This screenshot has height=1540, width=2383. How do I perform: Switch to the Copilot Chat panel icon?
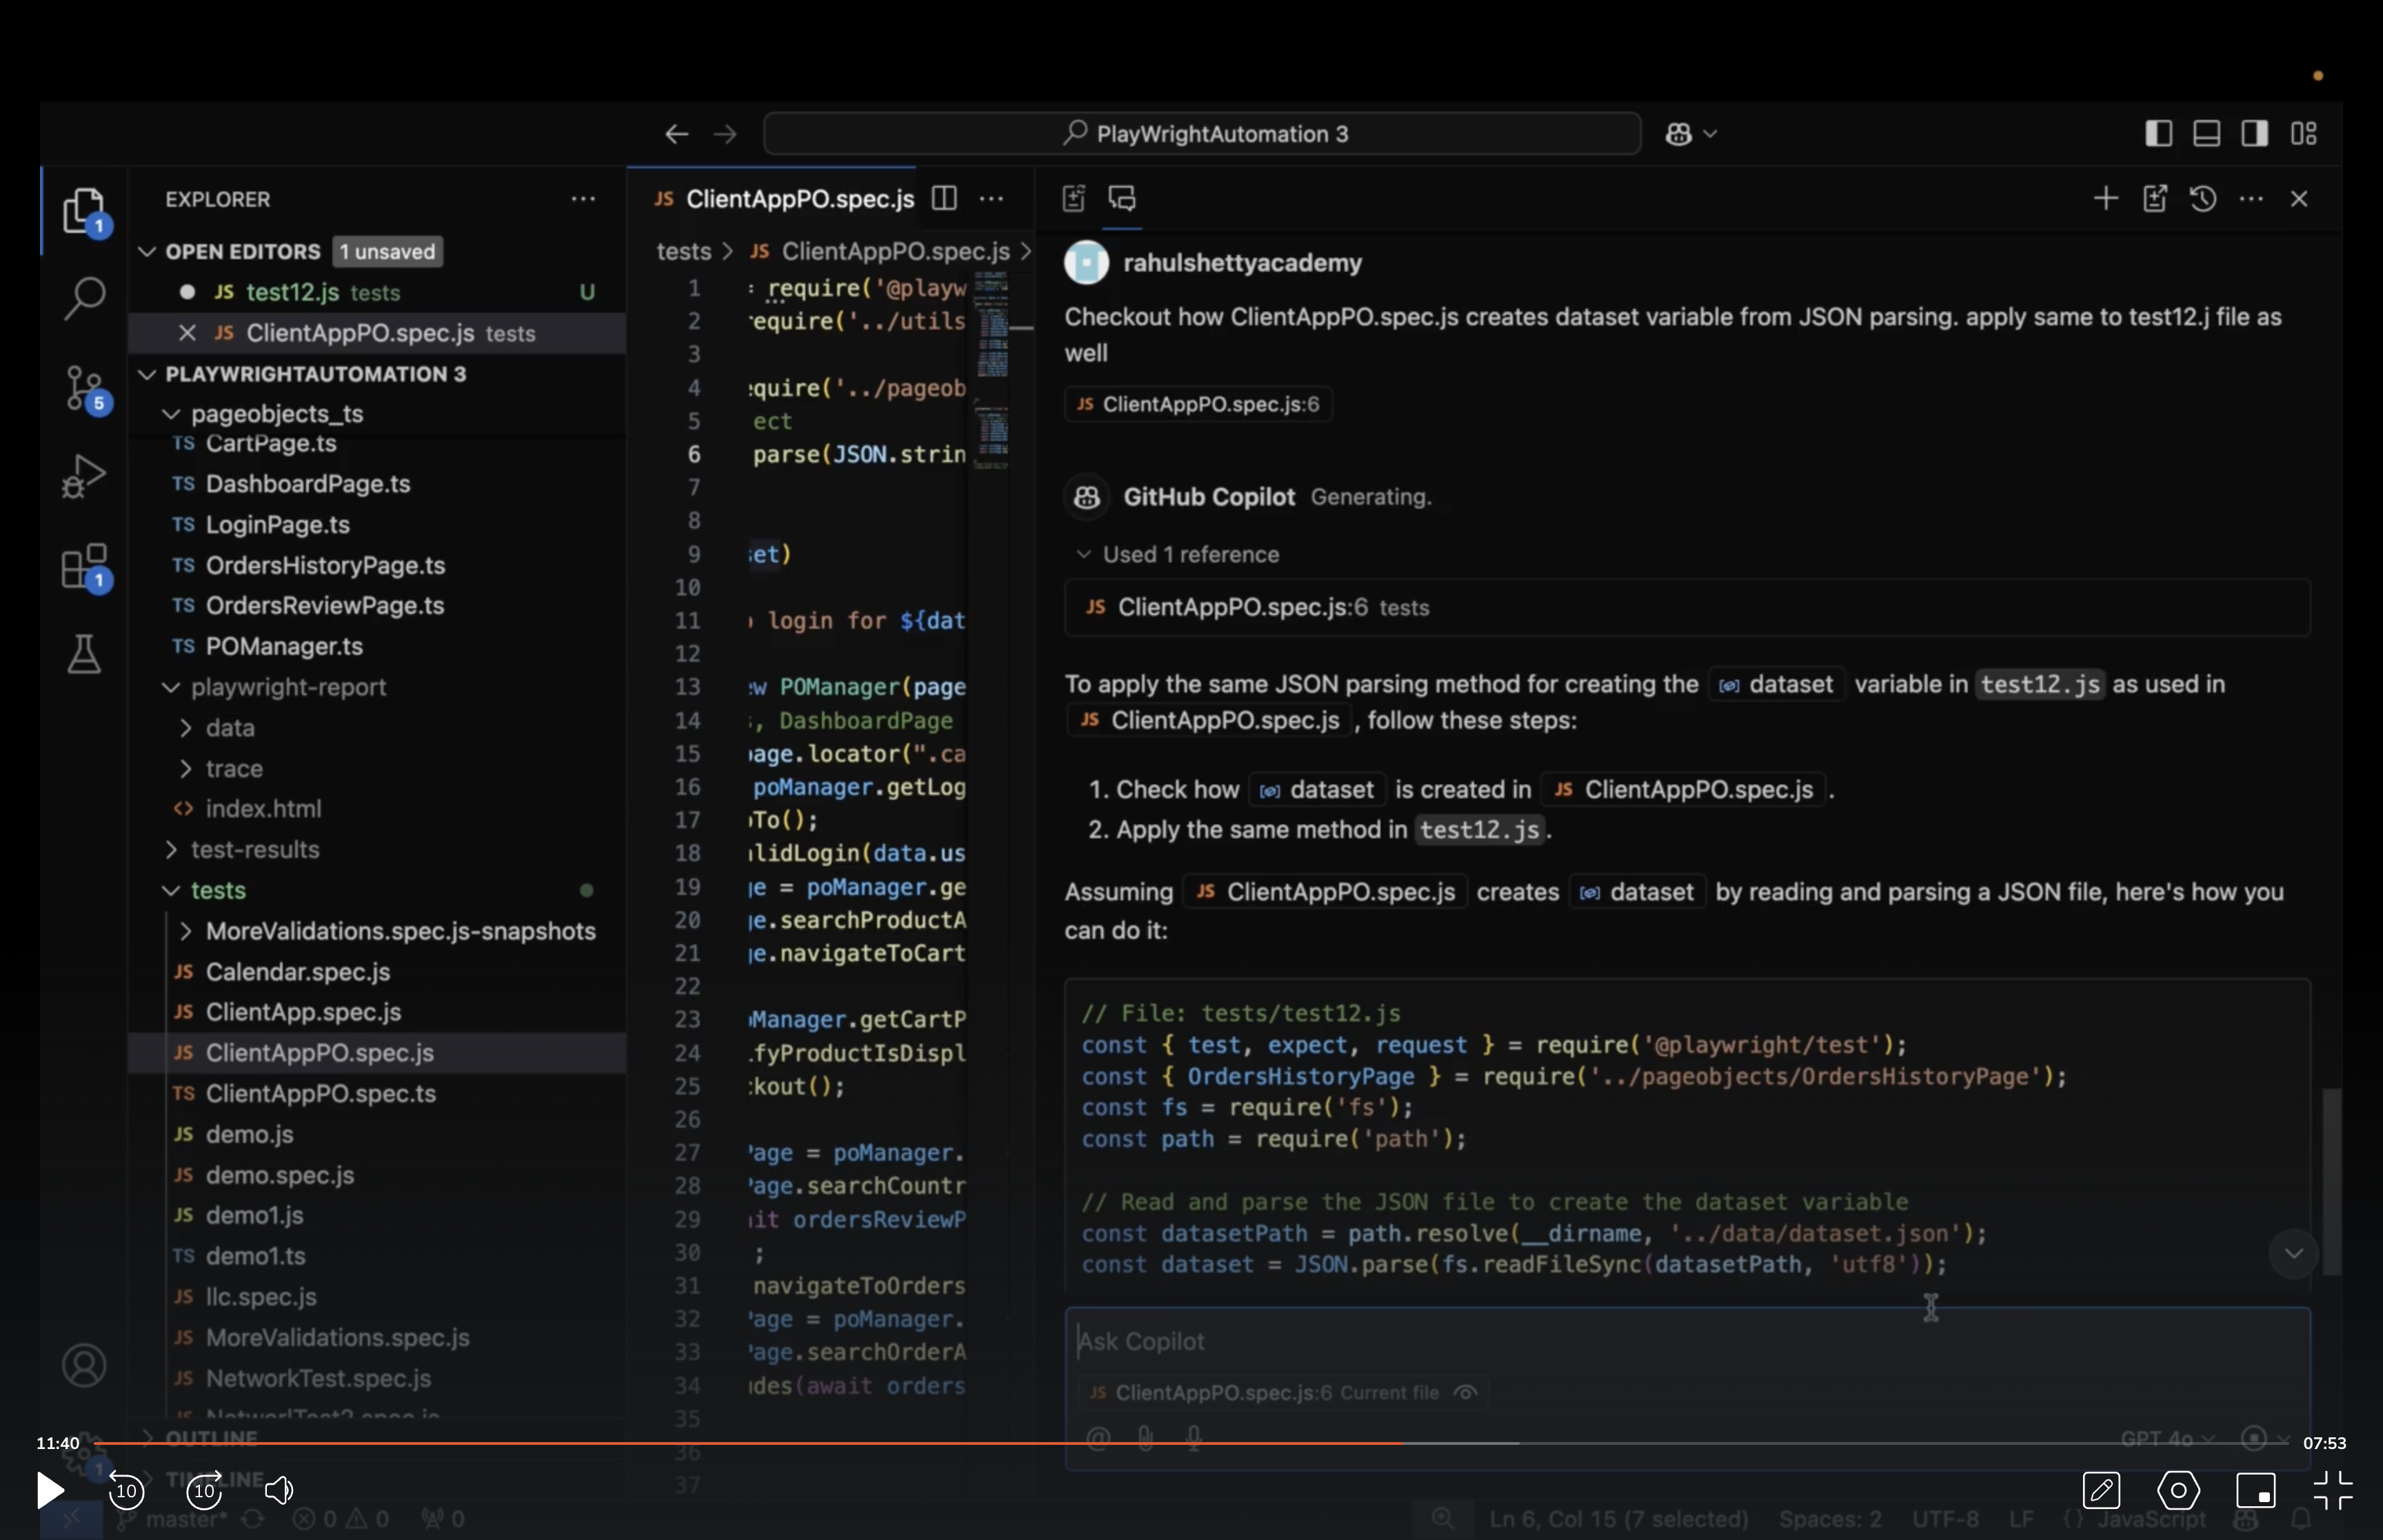point(1122,199)
